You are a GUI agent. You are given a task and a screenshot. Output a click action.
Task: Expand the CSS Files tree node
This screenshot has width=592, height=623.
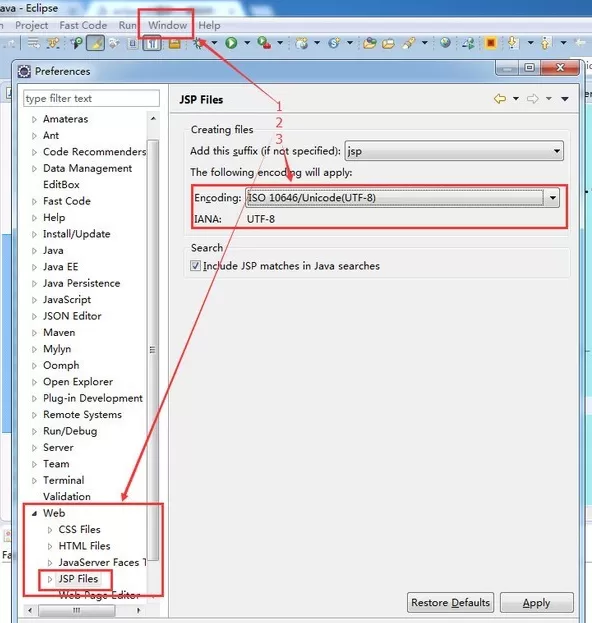pos(50,530)
